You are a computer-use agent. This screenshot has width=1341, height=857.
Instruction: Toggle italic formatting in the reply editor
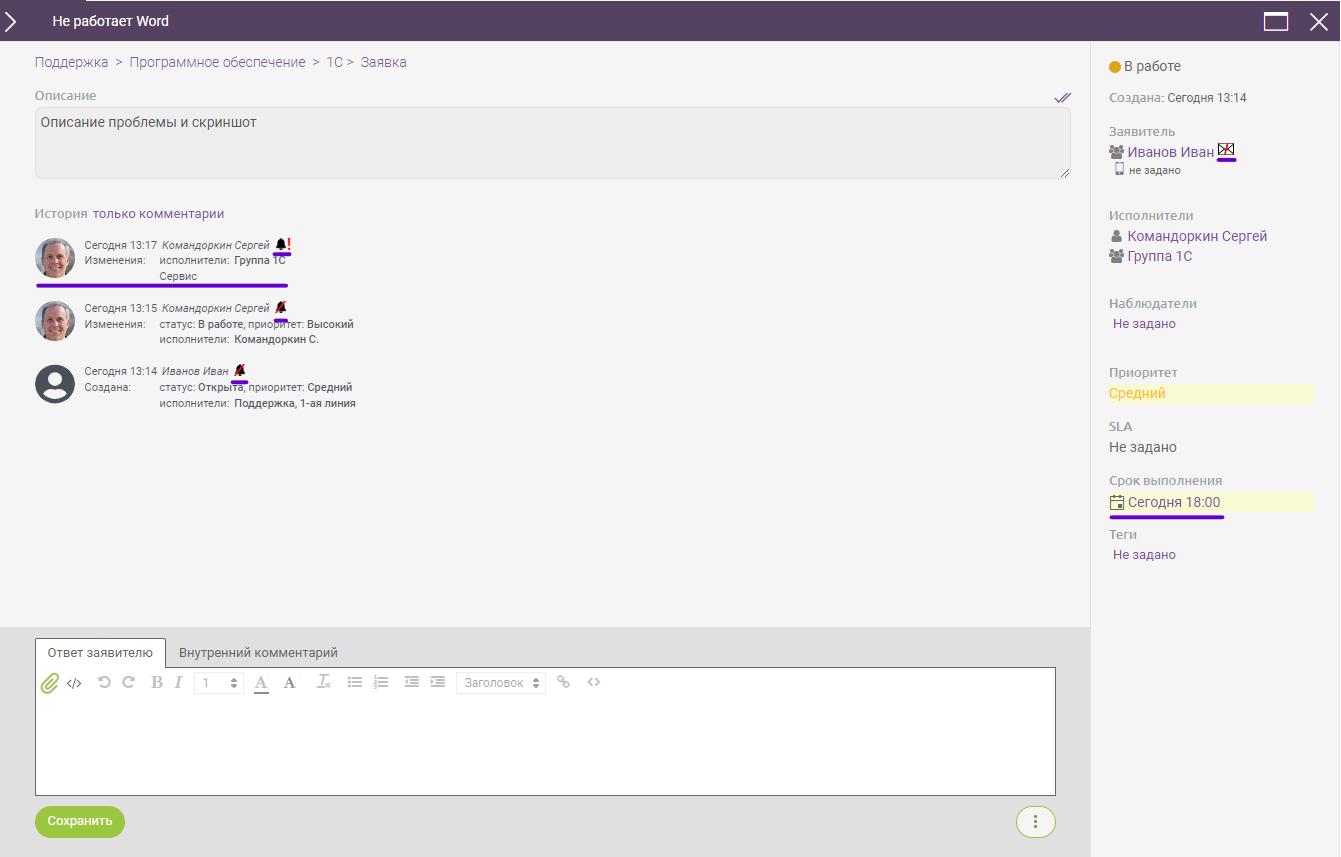pyautogui.click(x=178, y=683)
